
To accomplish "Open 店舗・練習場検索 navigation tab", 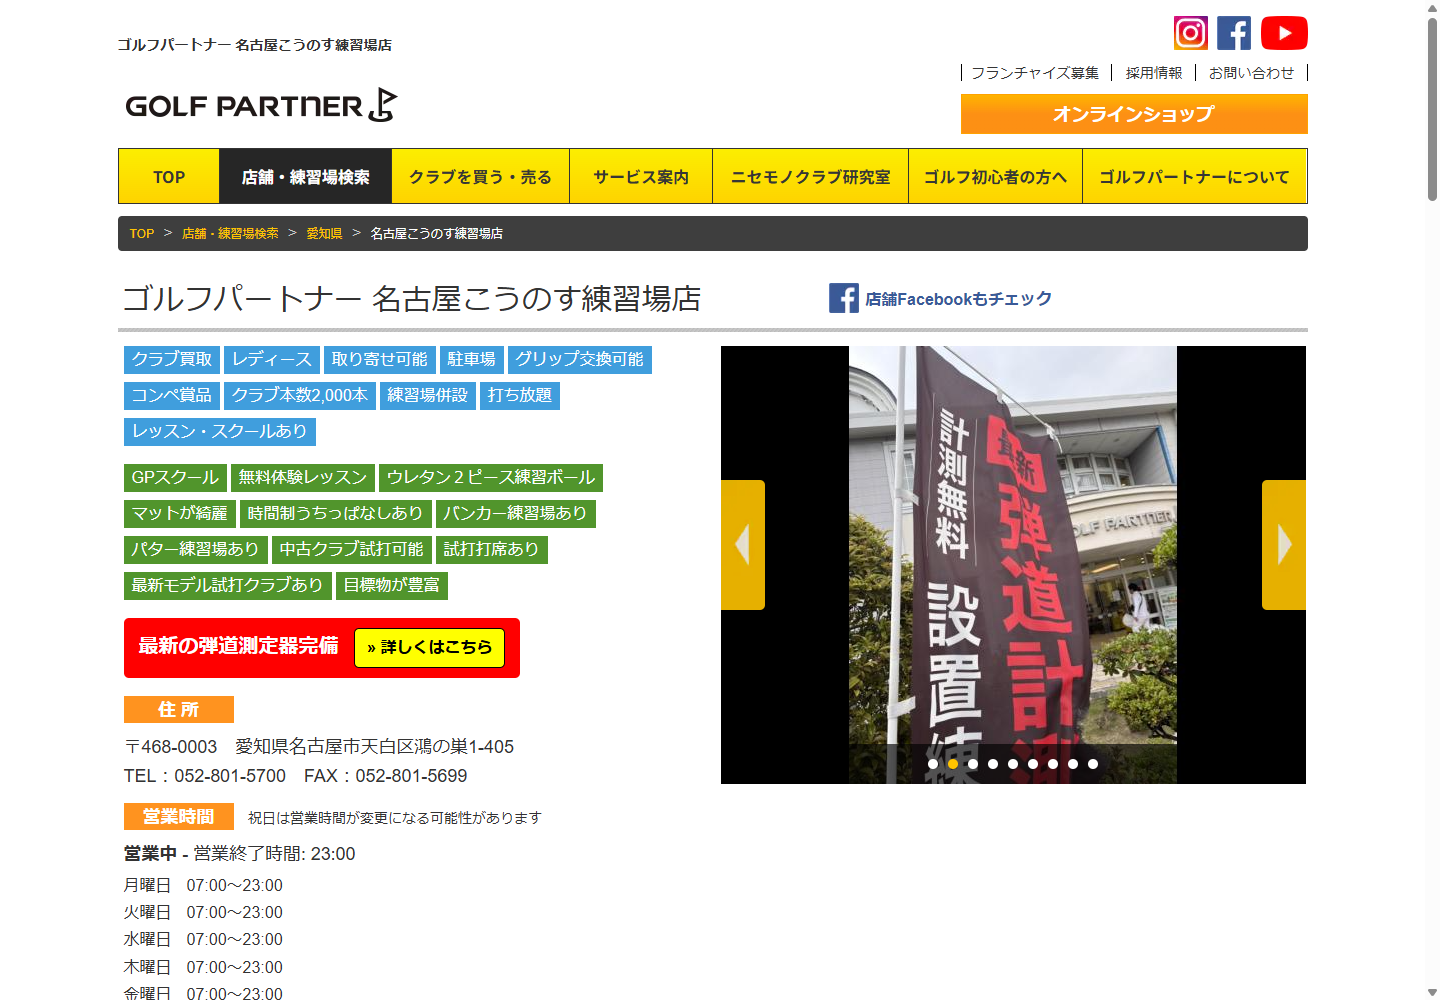I will [305, 177].
